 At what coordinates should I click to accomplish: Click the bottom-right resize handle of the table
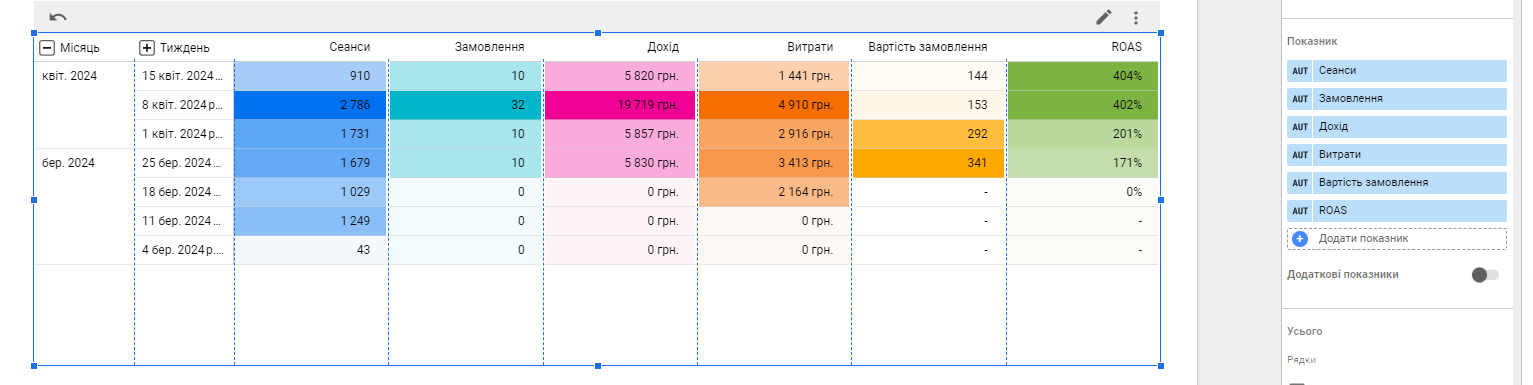click(1161, 366)
